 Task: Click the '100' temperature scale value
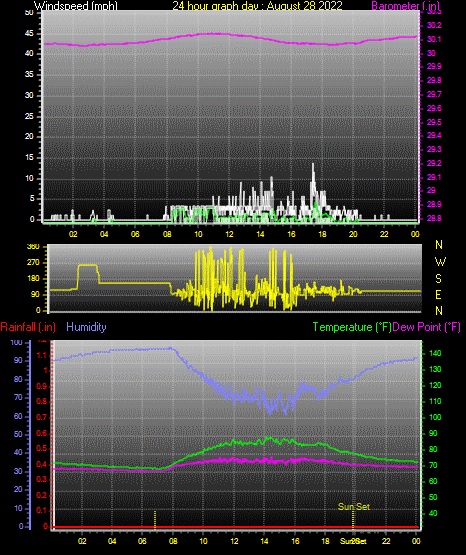click(x=435, y=417)
